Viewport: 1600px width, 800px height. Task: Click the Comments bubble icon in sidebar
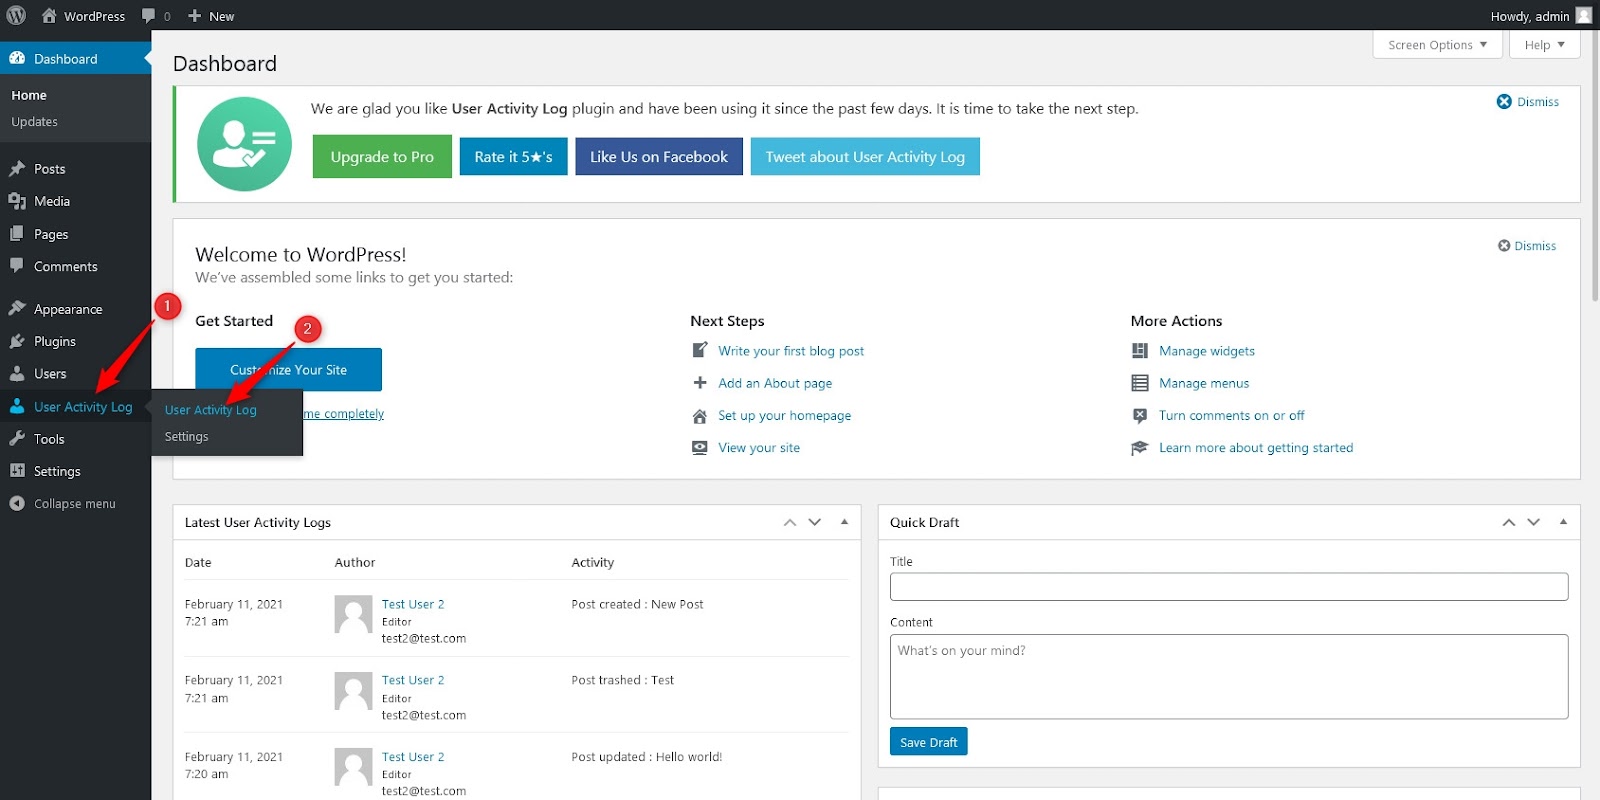pyautogui.click(x=17, y=265)
